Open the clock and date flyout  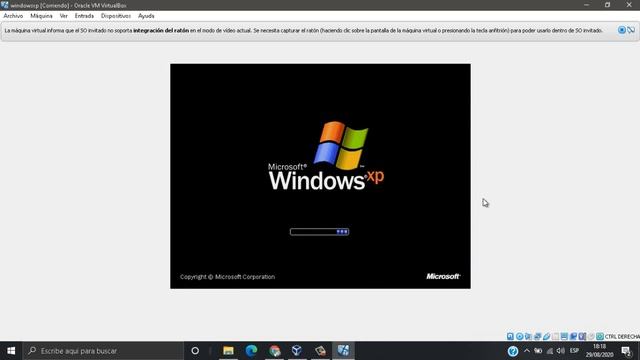click(x=600, y=351)
